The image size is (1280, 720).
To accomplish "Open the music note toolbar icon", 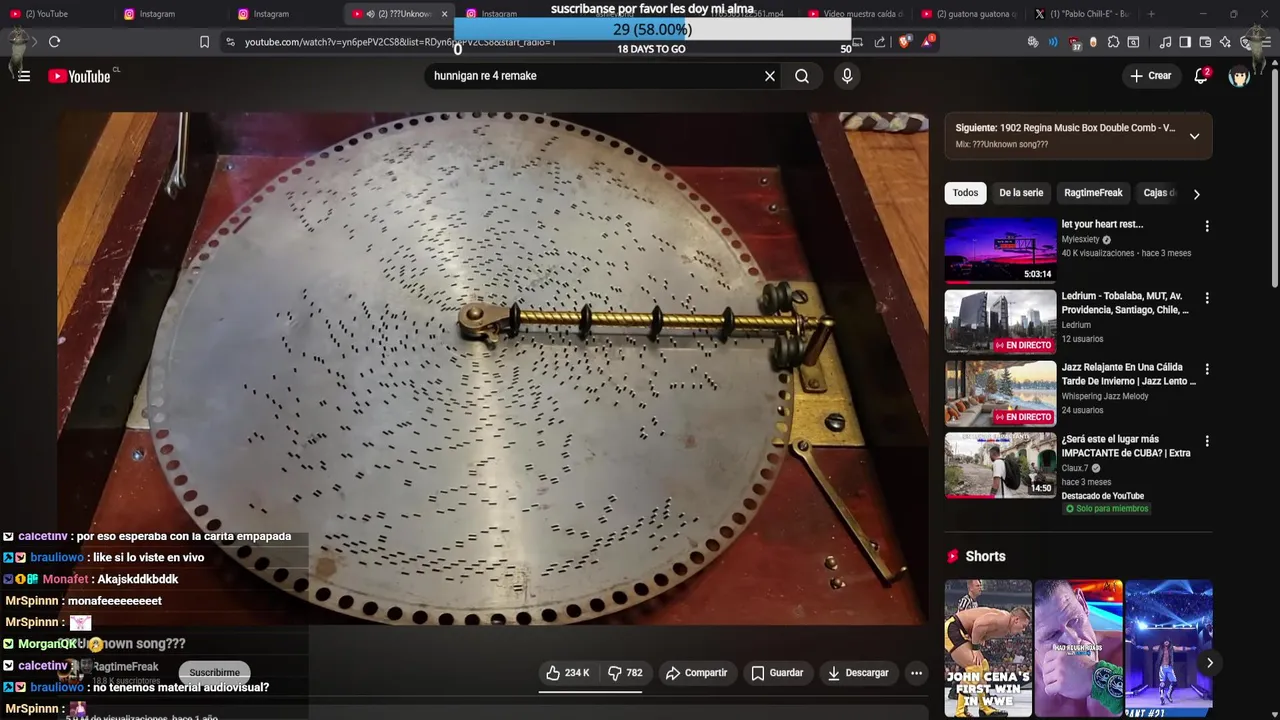I will 1165,42.
